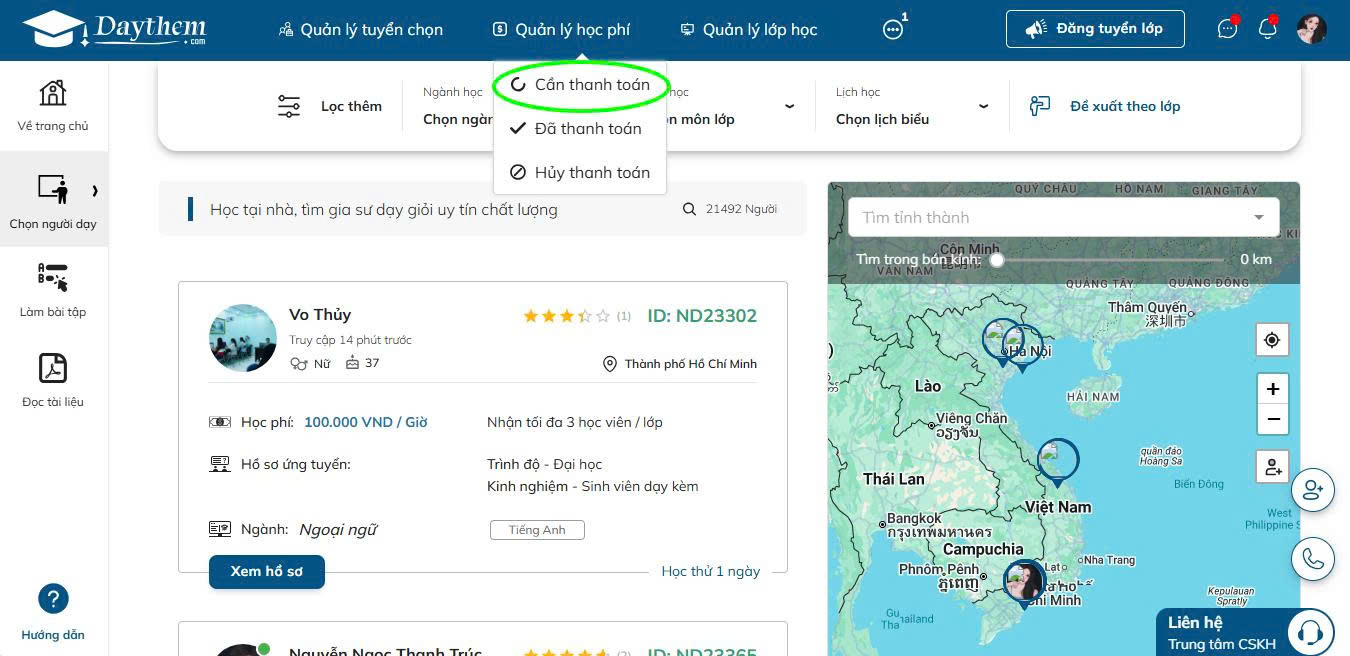The width and height of the screenshot is (1350, 656).
Task: Select Hủy thanh toán menu entry
Action: click(580, 172)
